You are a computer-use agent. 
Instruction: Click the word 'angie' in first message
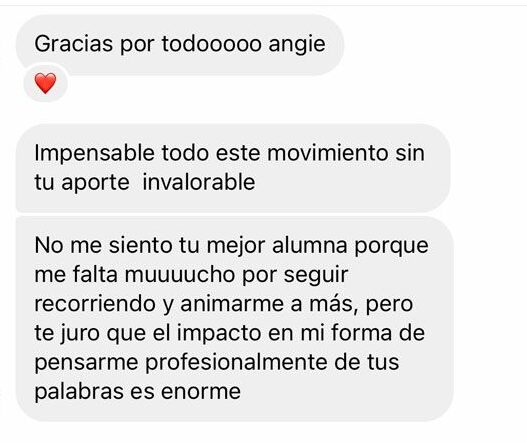pos(297,45)
